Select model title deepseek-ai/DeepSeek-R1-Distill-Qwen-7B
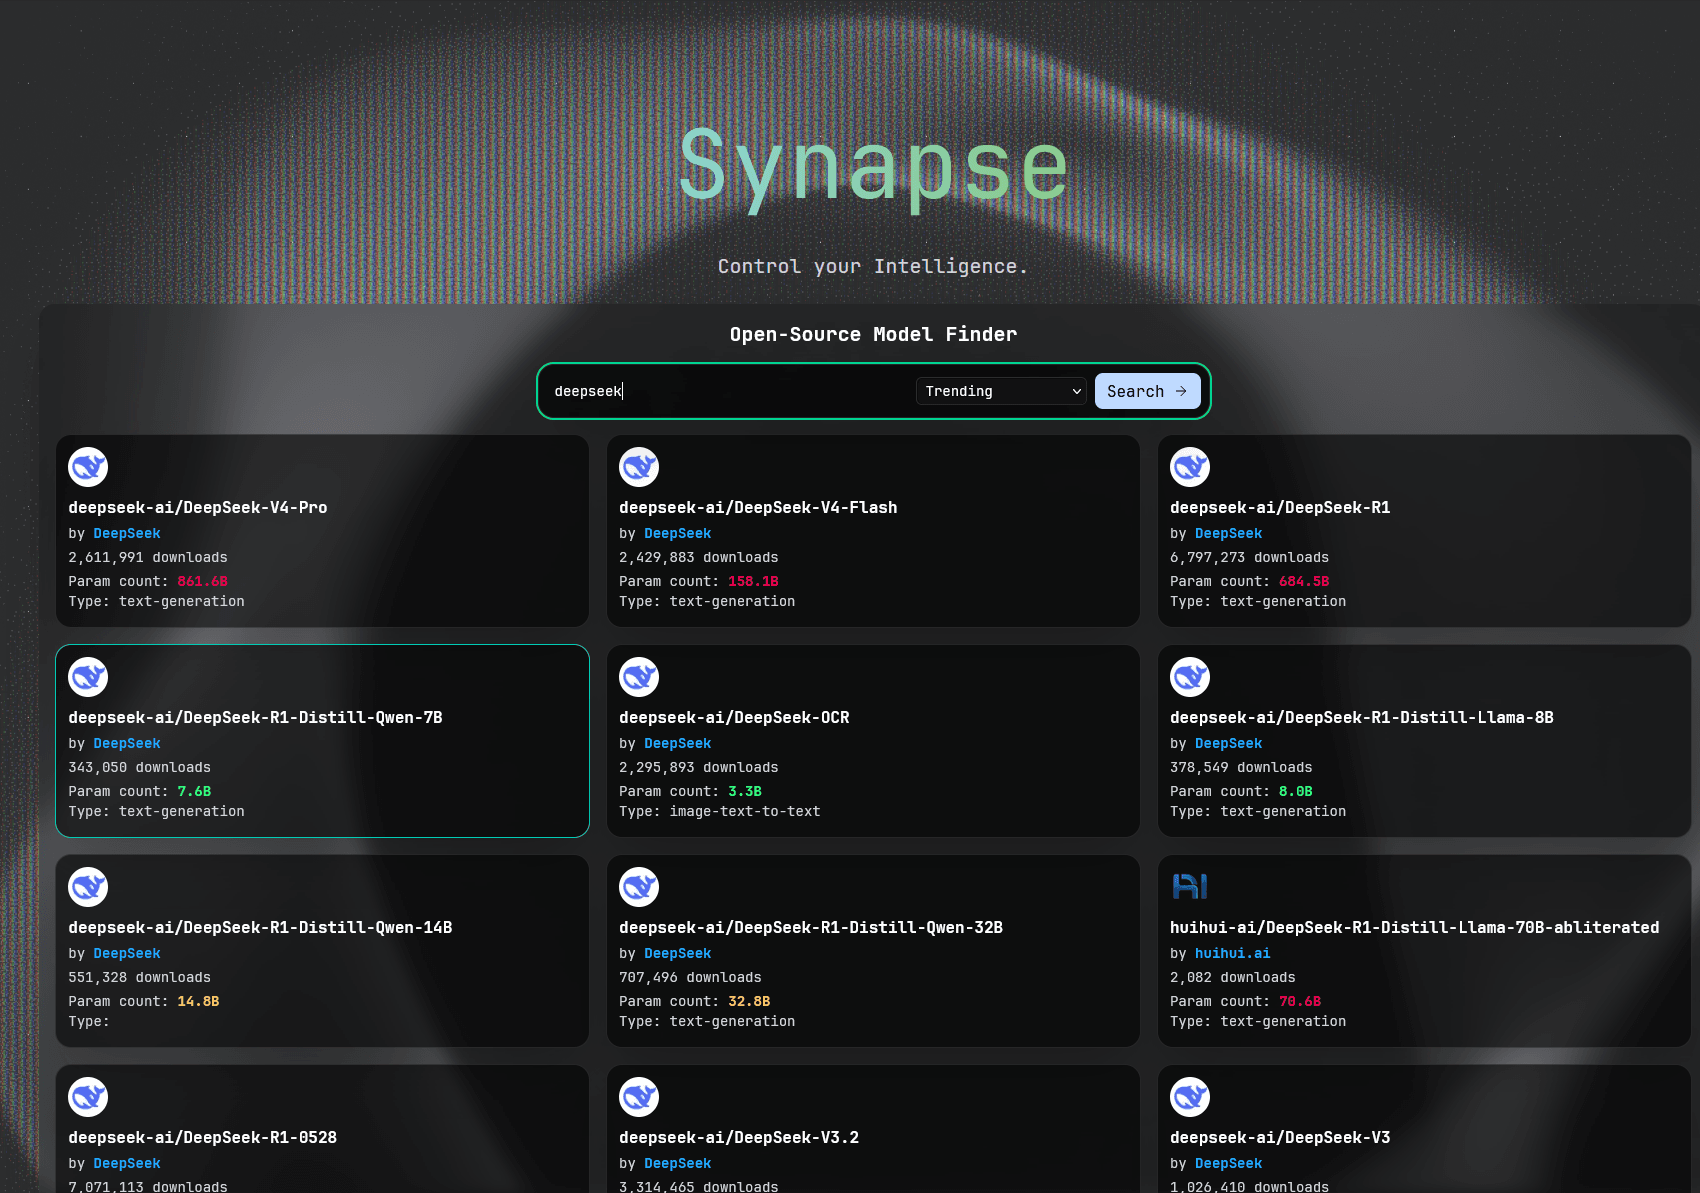This screenshot has width=1700, height=1193. coord(255,718)
